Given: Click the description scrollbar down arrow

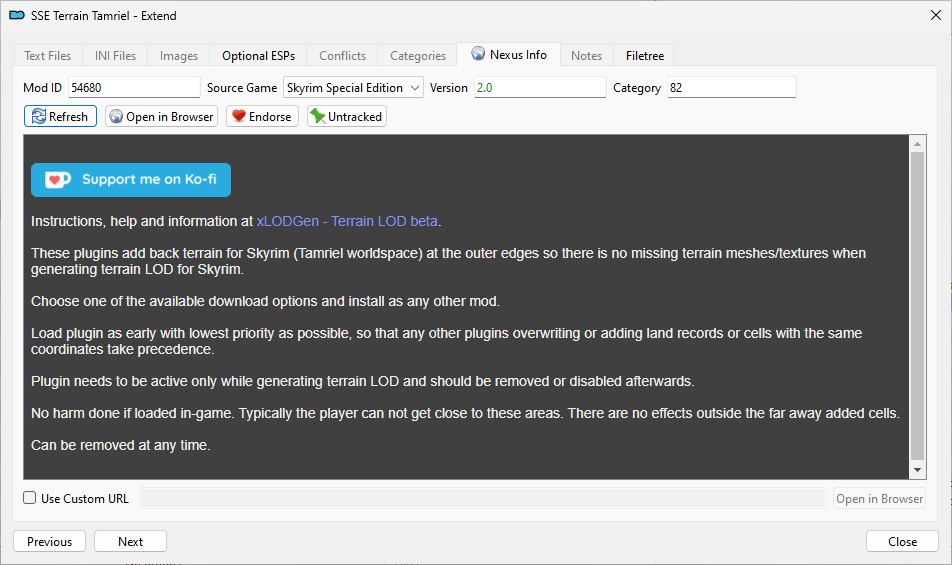Looking at the screenshot, I should [x=917, y=470].
